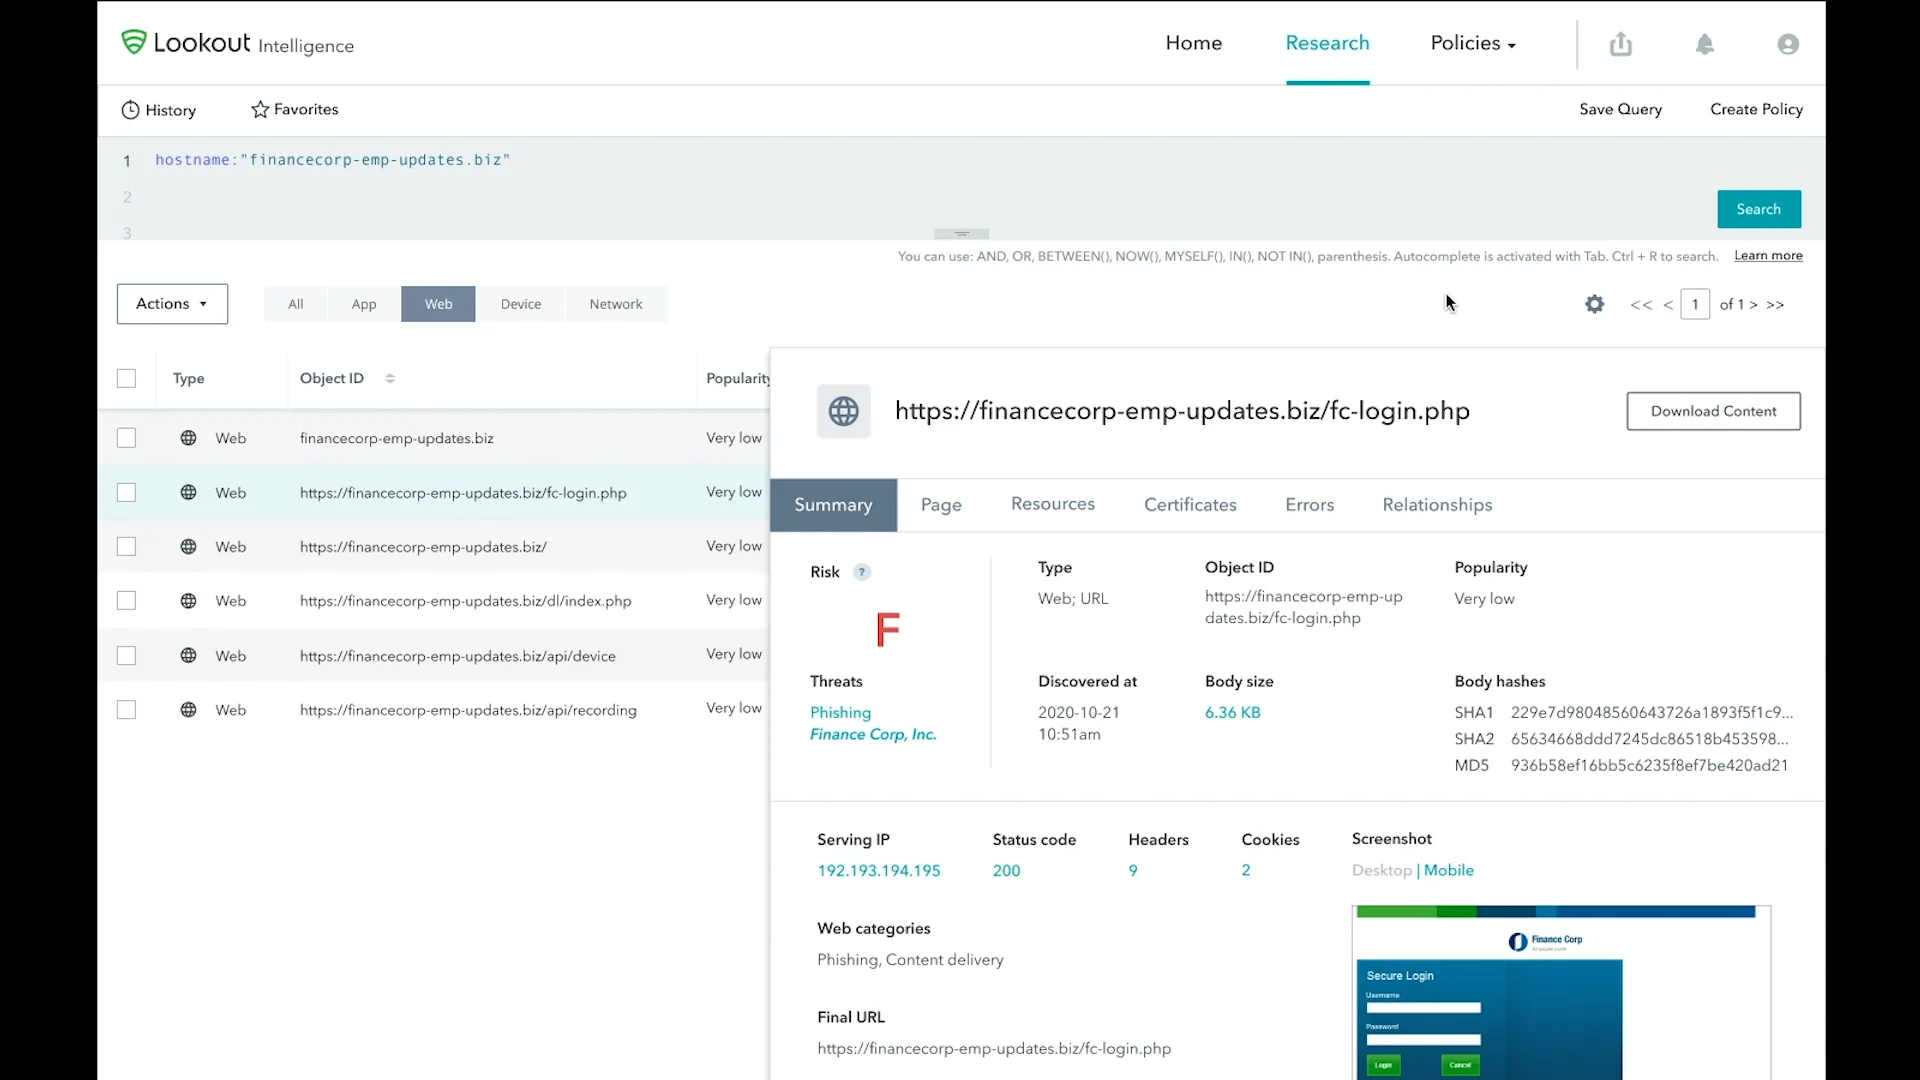This screenshot has width=1920, height=1080.
Task: Check the box for api/device row
Action: (x=126, y=656)
